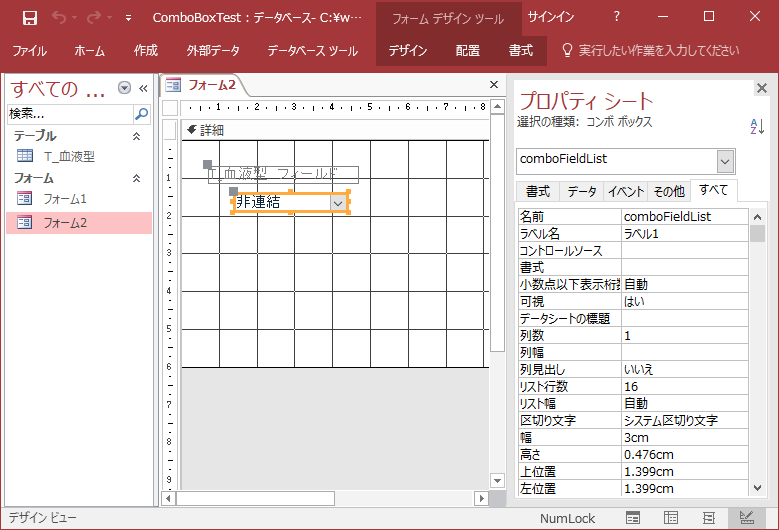The width and height of the screenshot is (779, 530).
Task: Click the move handle of the combo box
Action: [x=234, y=191]
